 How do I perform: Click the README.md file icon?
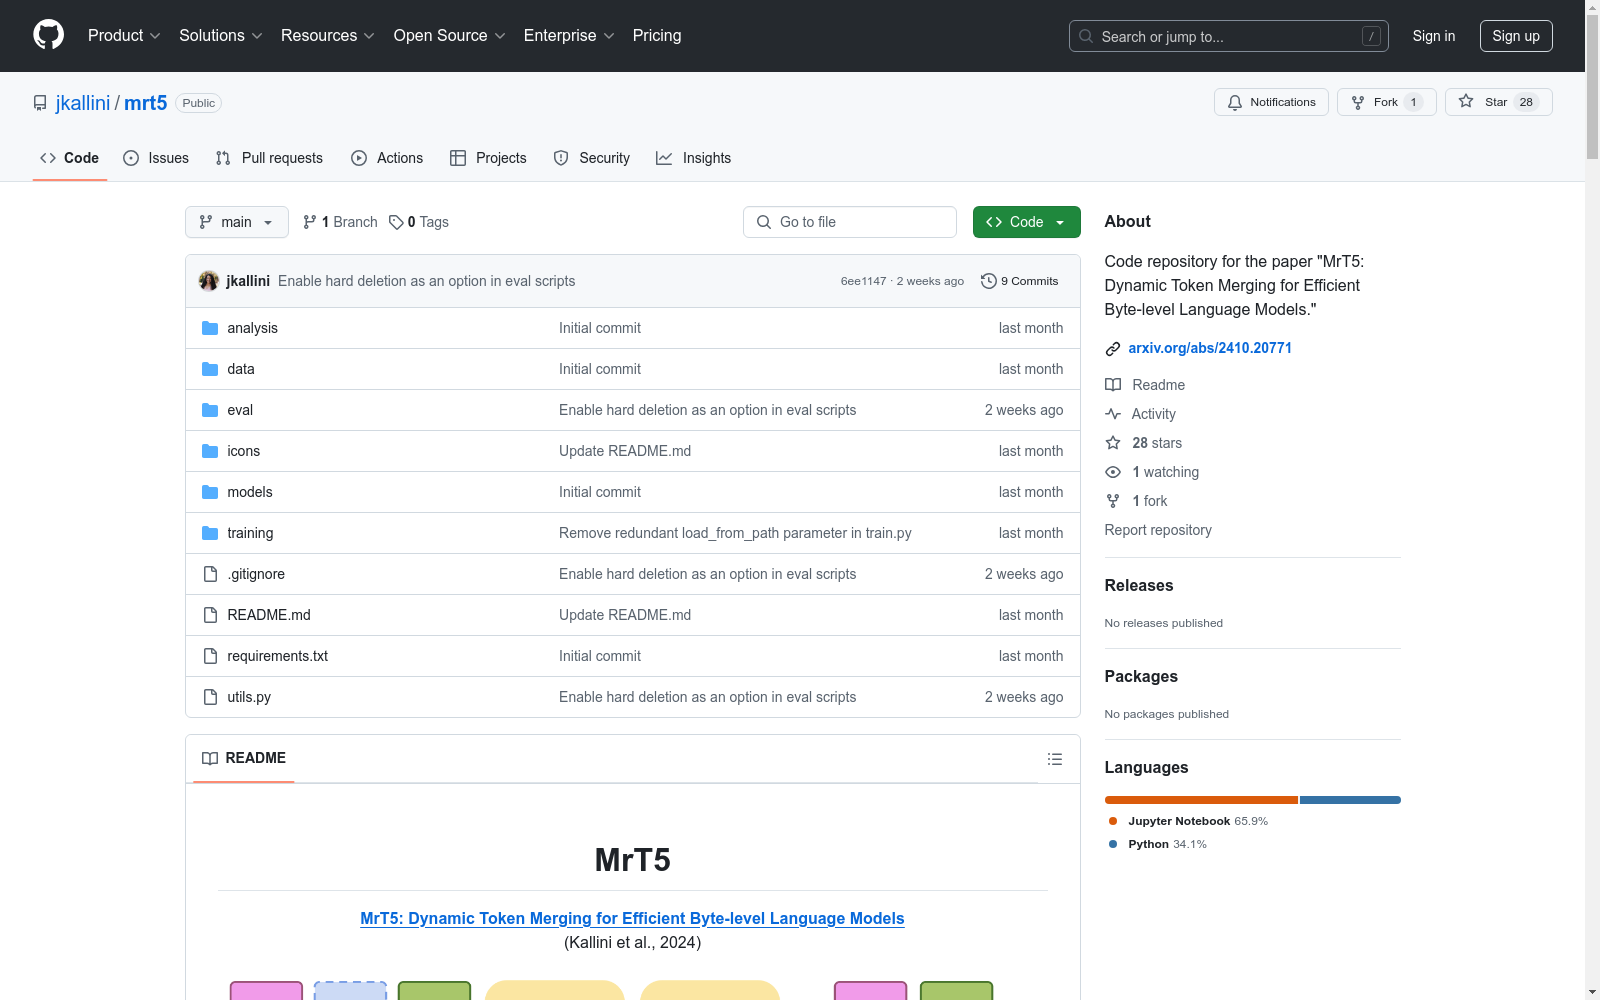point(210,615)
